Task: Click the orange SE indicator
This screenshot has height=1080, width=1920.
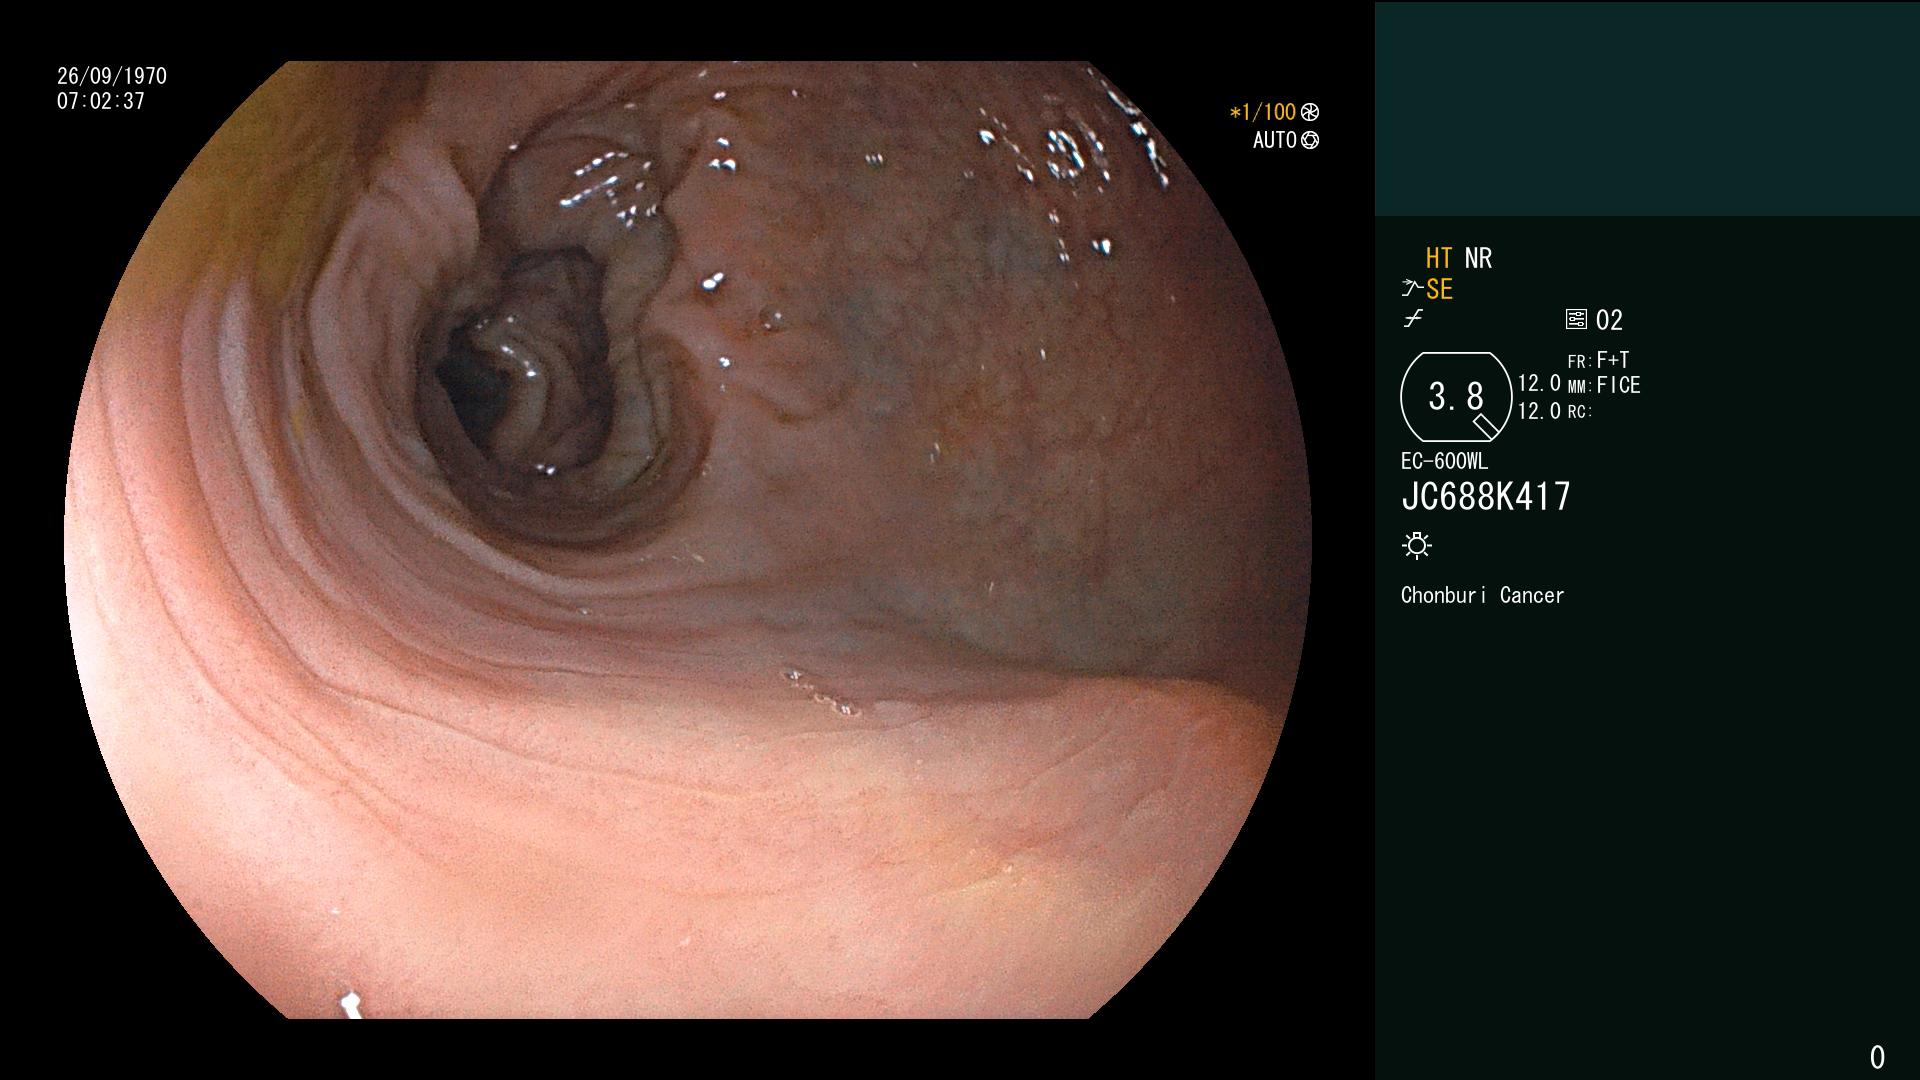Action: [x=1439, y=290]
